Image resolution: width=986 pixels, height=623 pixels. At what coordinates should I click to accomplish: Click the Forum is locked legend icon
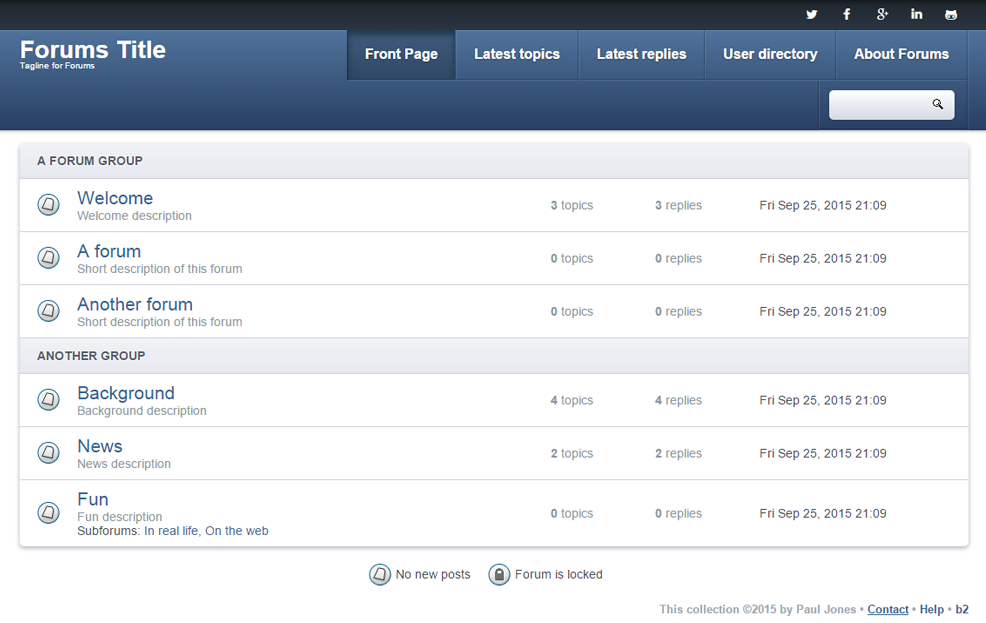point(499,574)
